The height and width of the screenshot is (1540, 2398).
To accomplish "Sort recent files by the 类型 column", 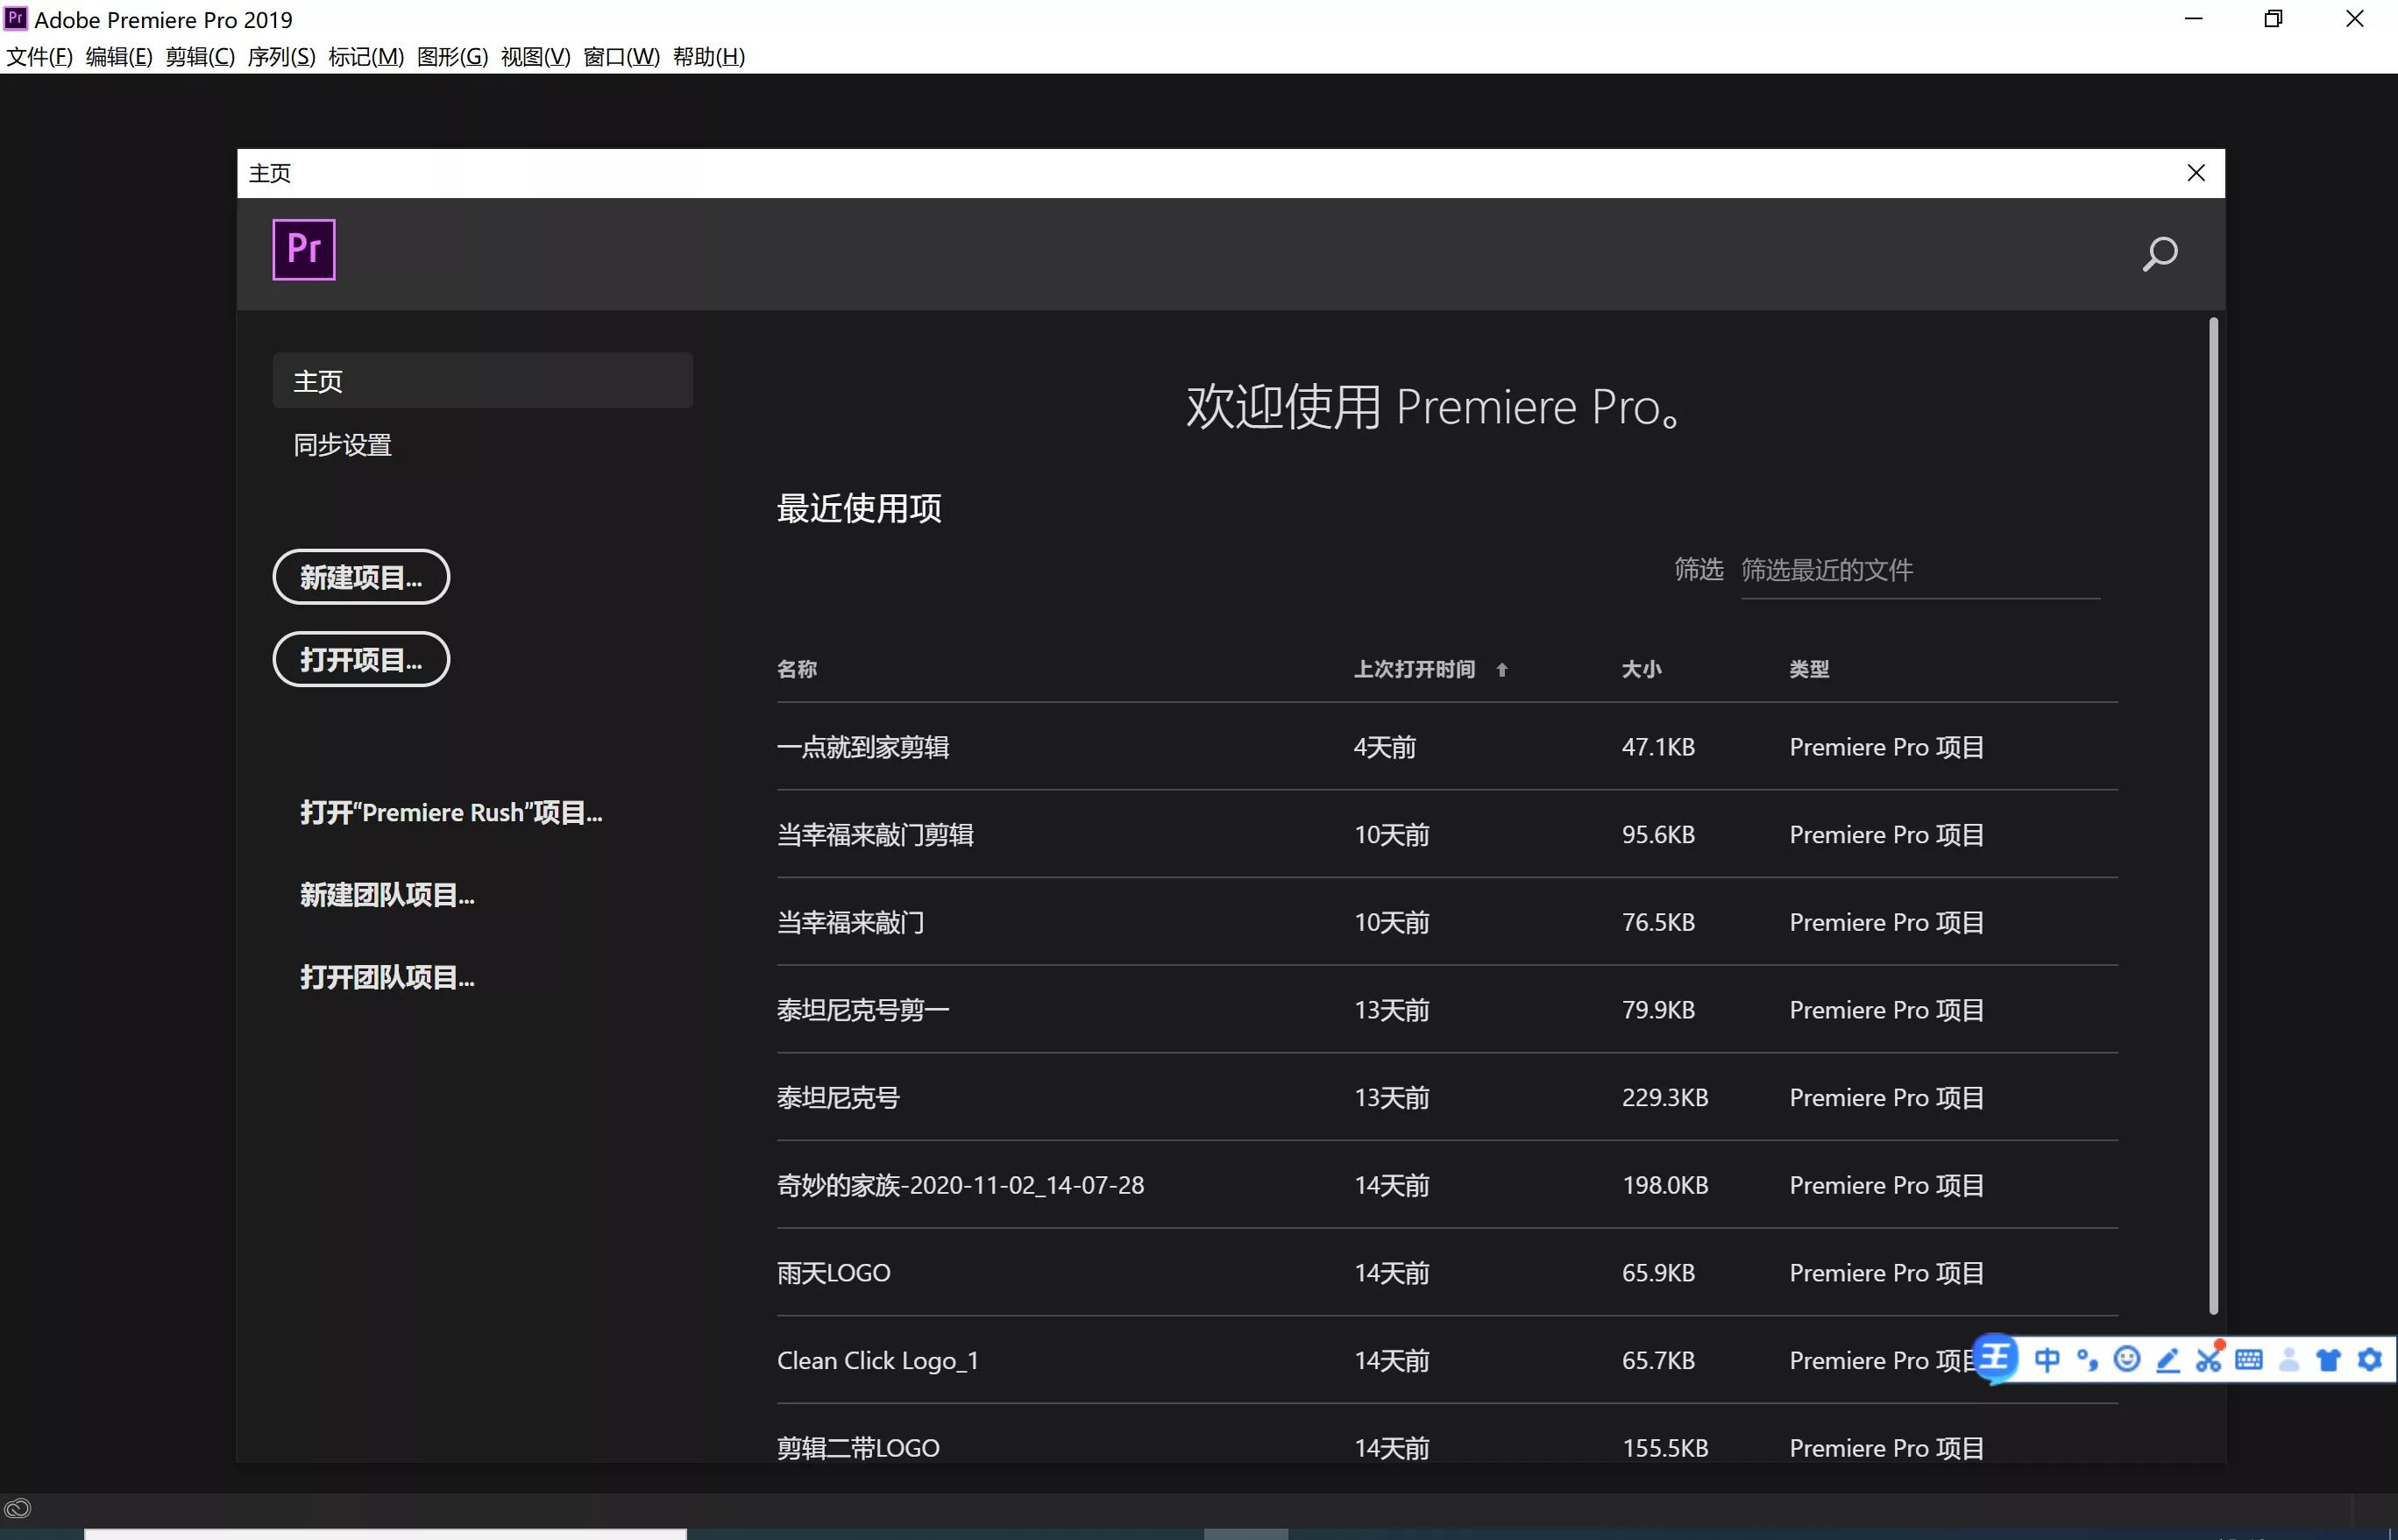I will pyautogui.click(x=1808, y=669).
